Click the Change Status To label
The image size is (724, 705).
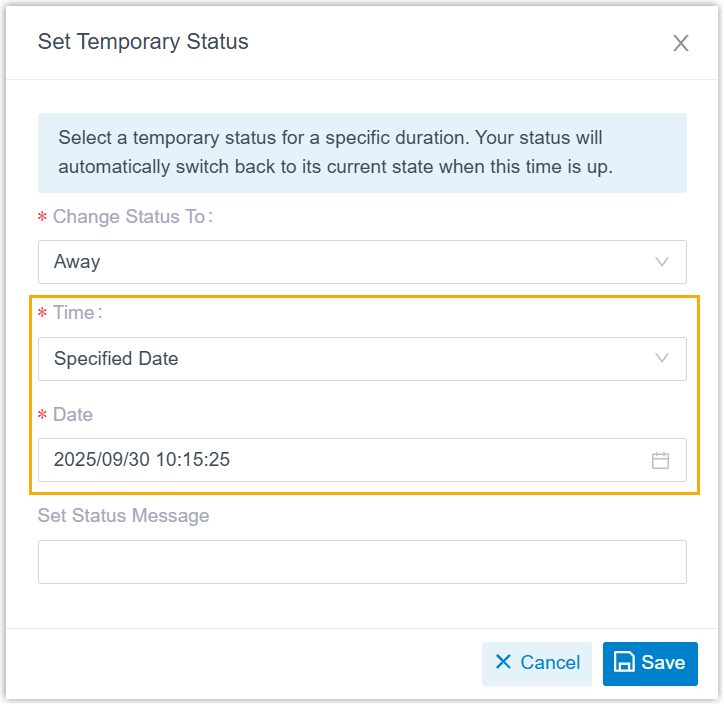pos(132,216)
